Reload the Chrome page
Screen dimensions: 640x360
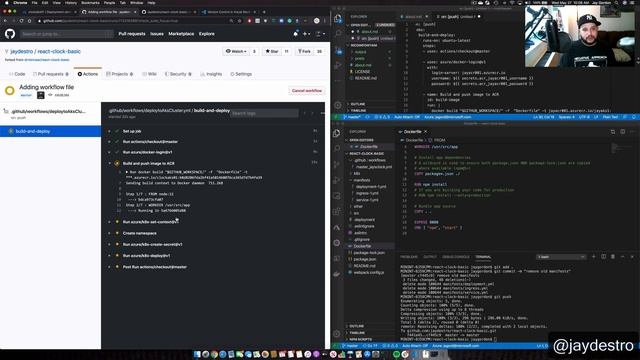pos(22,21)
